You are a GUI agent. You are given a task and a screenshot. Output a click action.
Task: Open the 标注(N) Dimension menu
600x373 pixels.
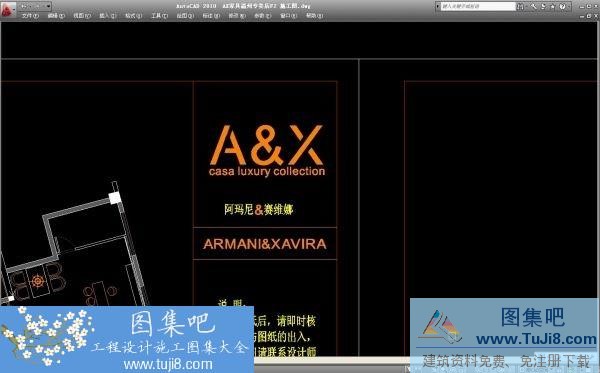[211, 16]
